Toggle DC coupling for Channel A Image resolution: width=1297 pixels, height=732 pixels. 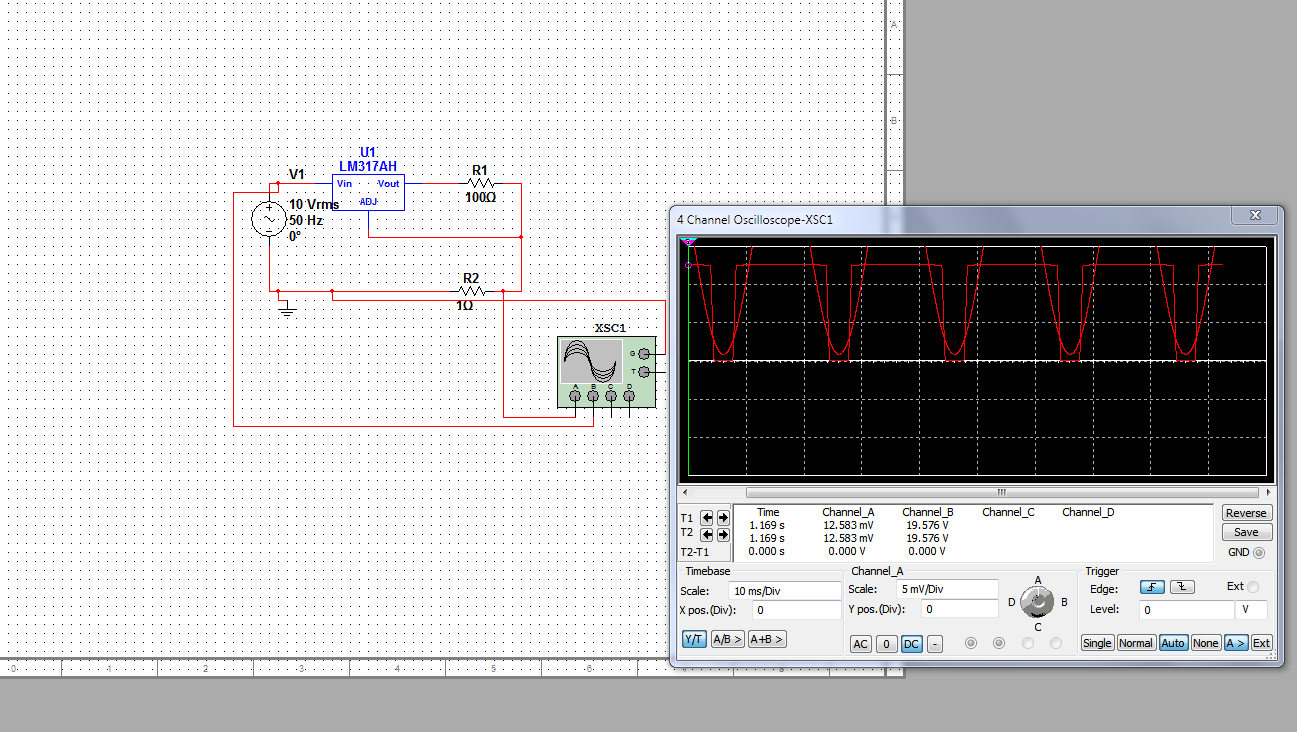coord(911,644)
